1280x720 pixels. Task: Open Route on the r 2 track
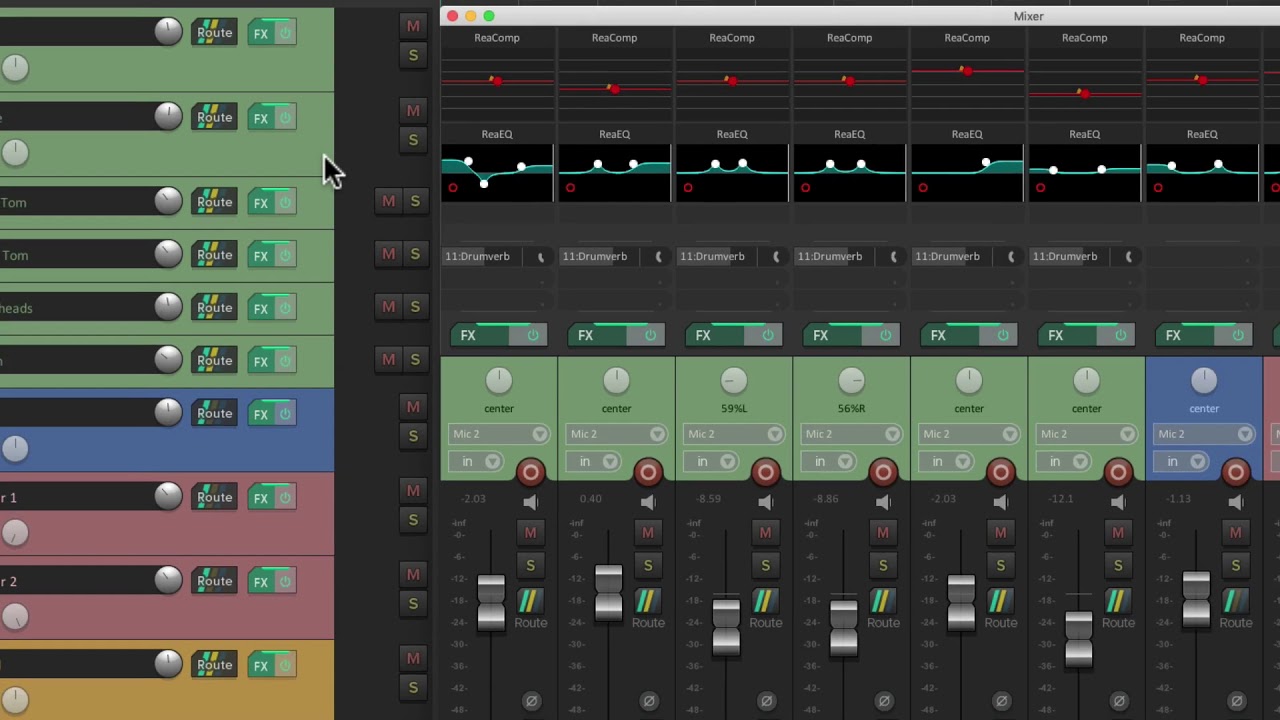point(214,581)
